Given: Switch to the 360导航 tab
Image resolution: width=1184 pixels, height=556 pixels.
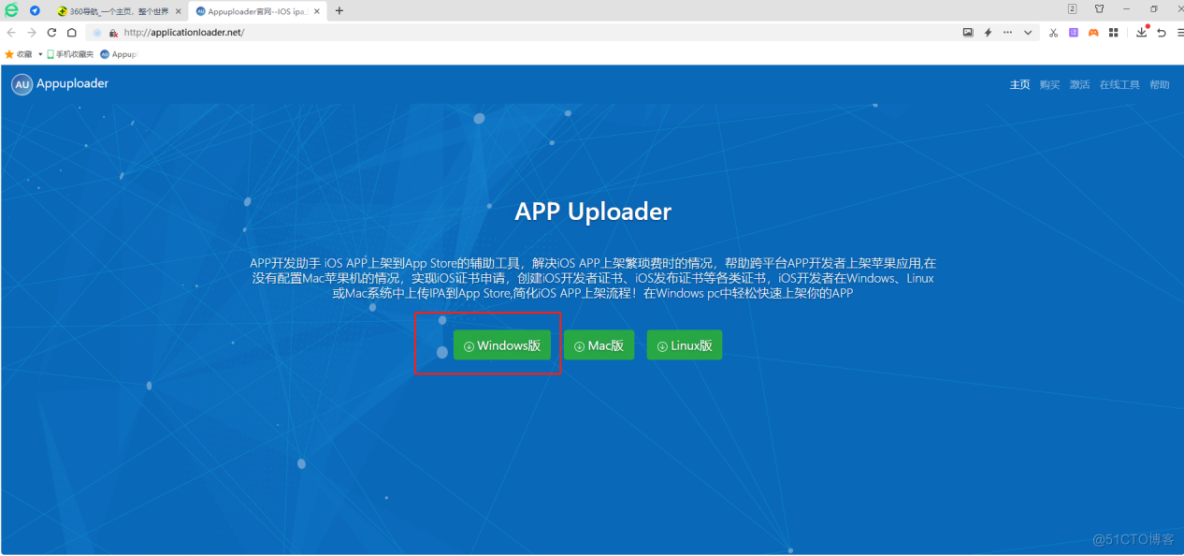Looking at the screenshot, I should (x=120, y=11).
